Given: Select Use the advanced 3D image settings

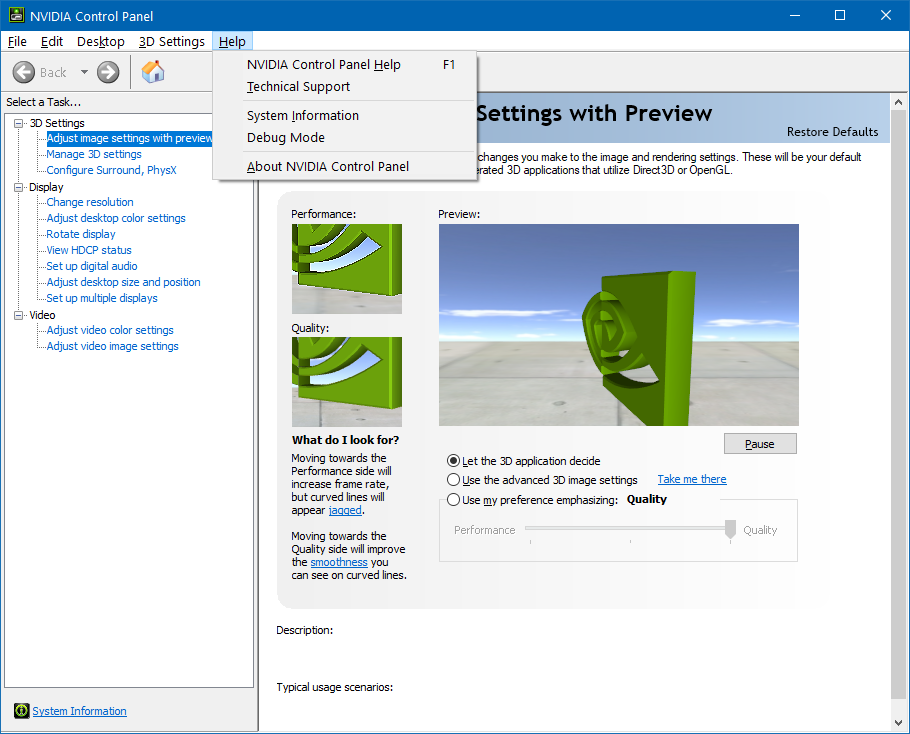Looking at the screenshot, I should tap(453, 480).
